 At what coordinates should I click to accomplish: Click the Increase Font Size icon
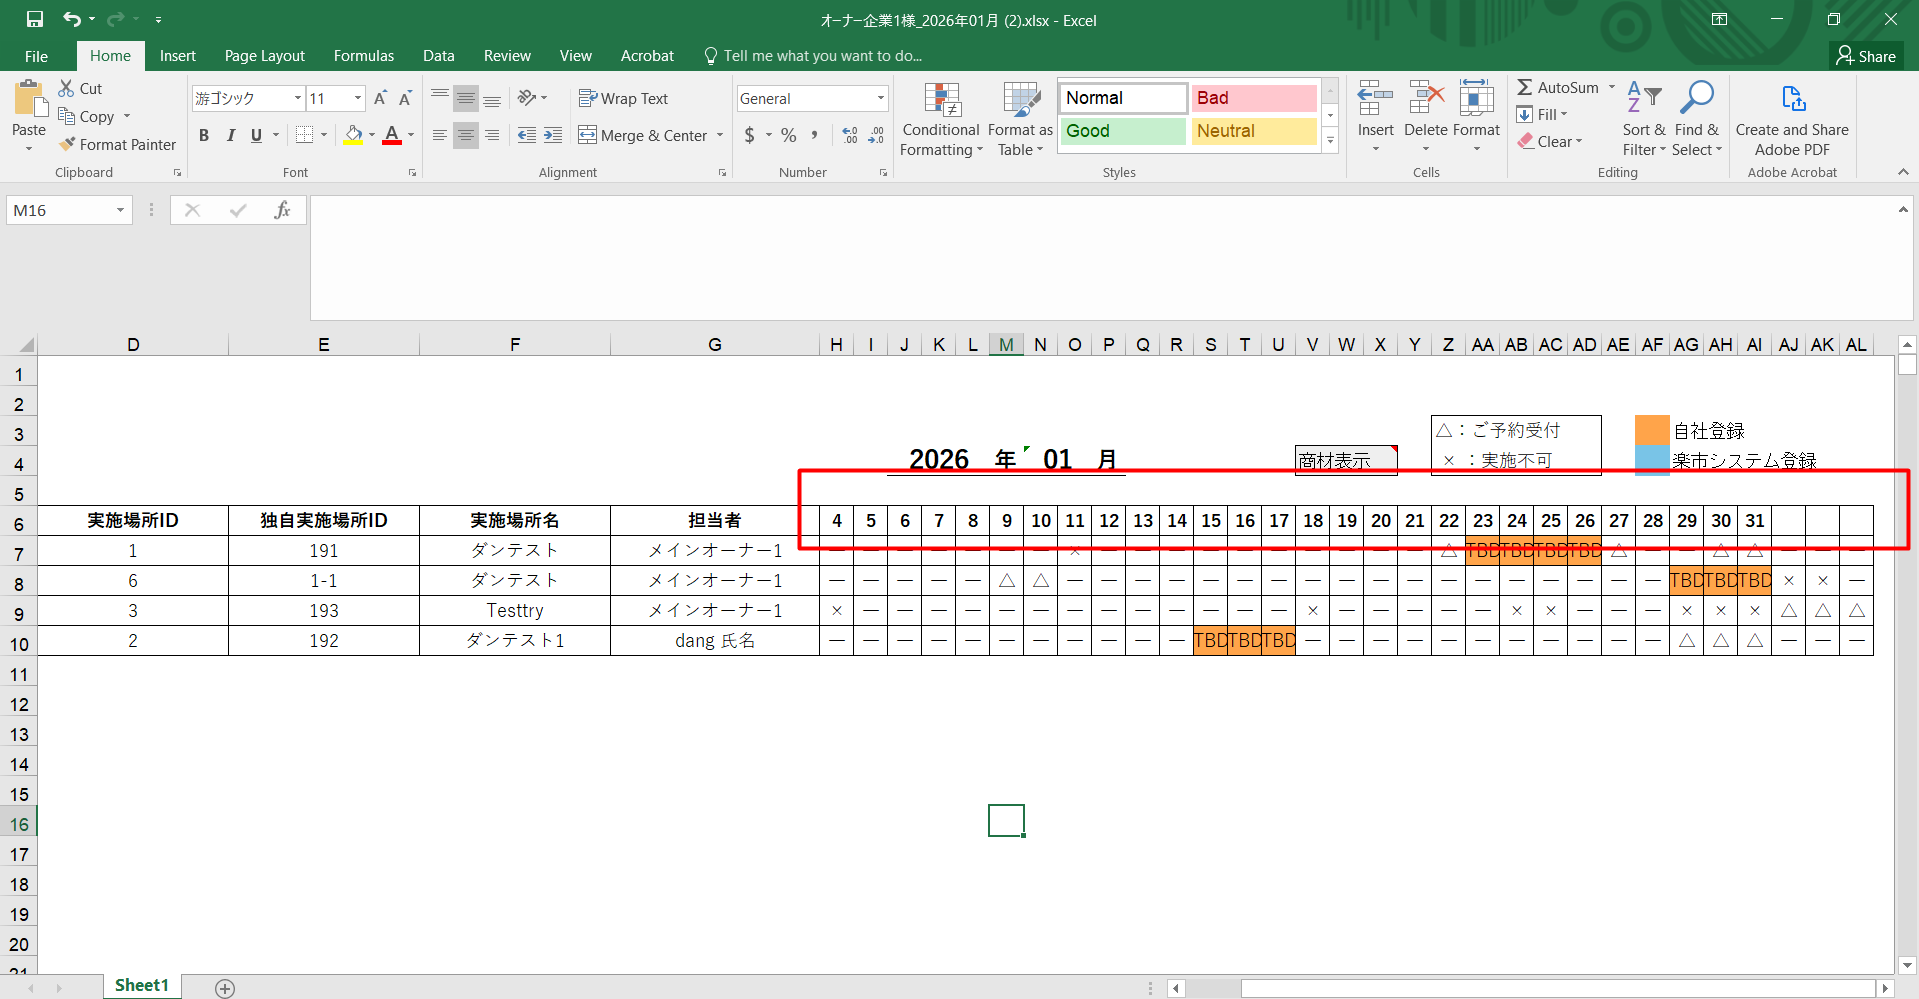click(380, 98)
